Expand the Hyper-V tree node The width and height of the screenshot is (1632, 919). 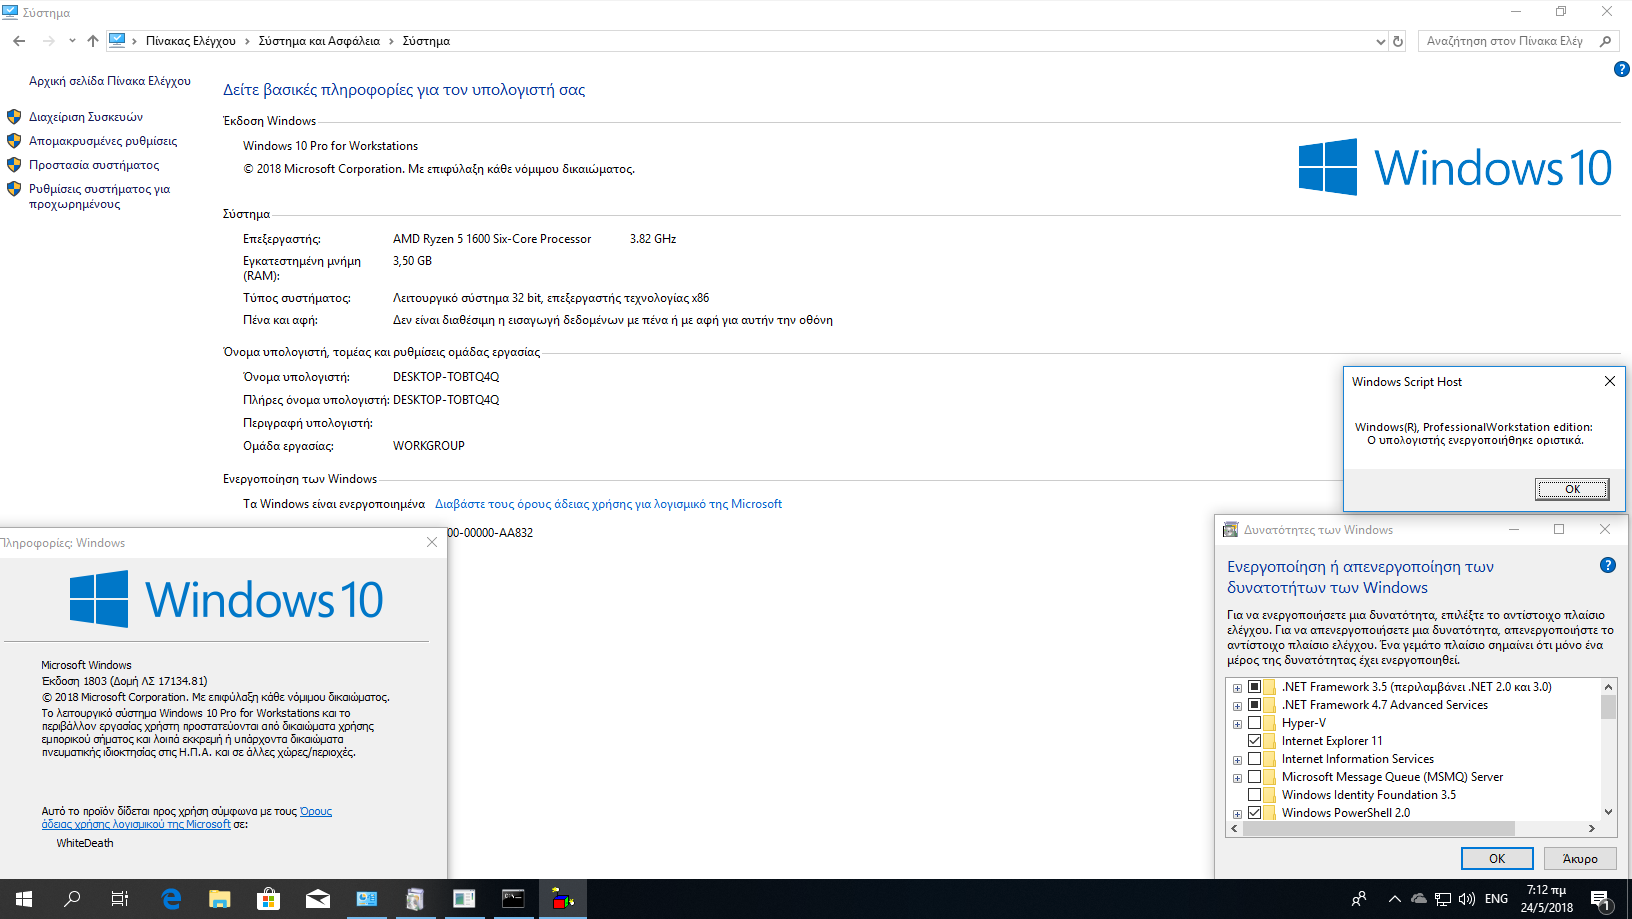tap(1237, 724)
